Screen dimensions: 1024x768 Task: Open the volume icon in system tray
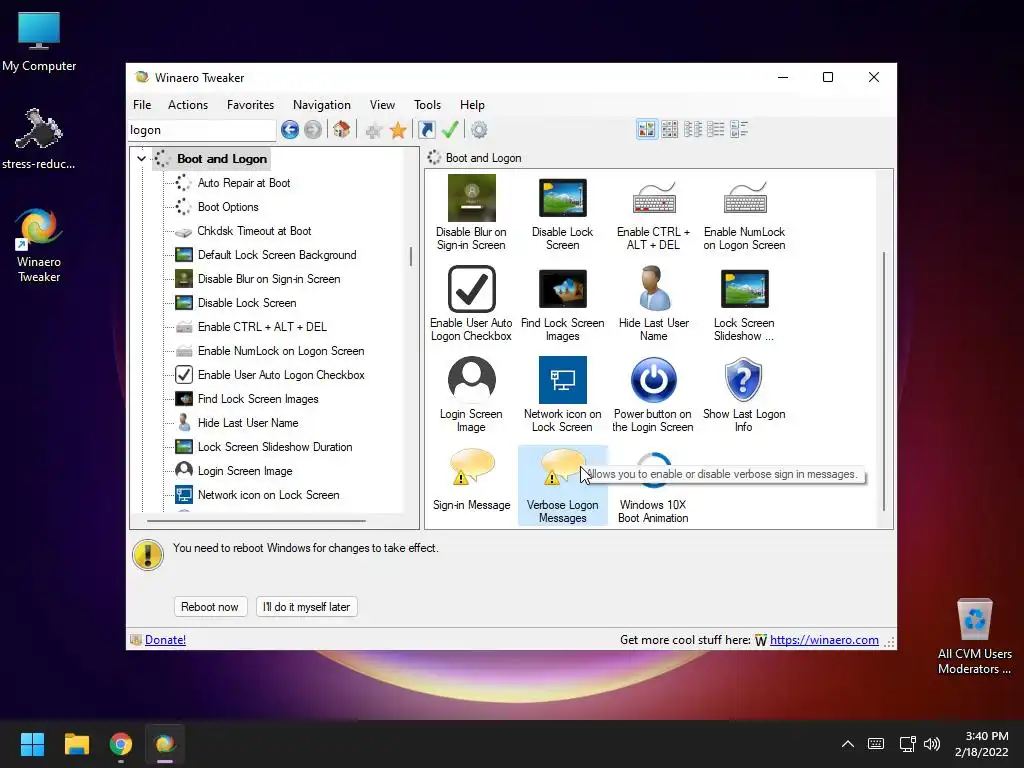[932, 744]
